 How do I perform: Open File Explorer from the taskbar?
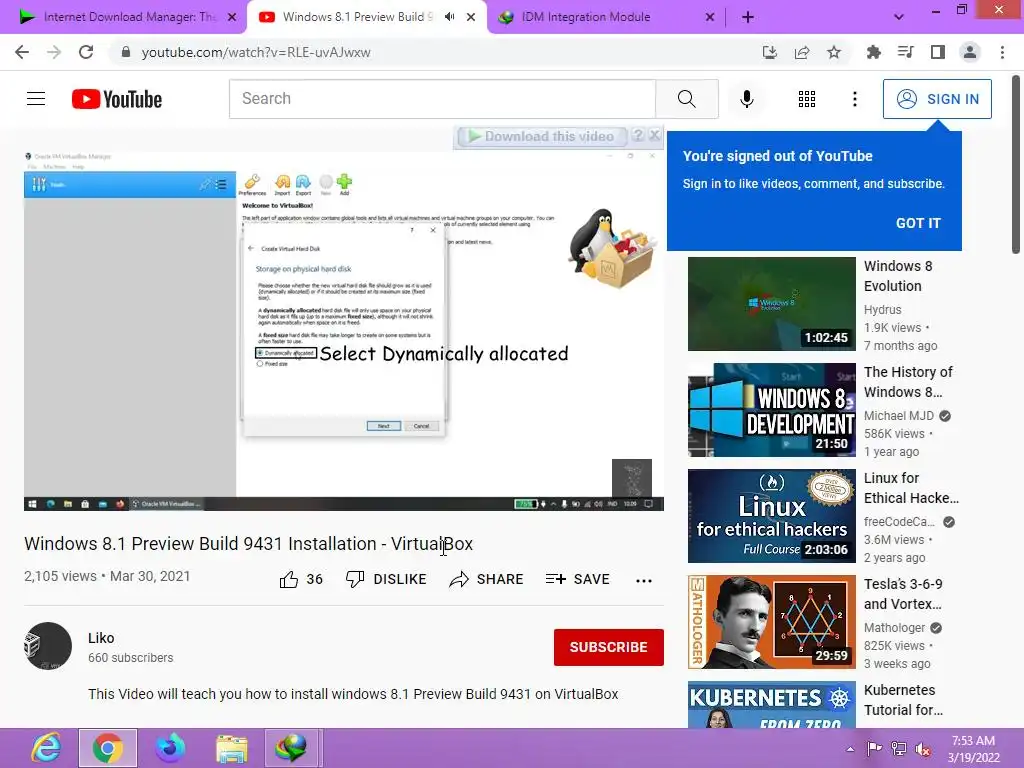coord(232,748)
